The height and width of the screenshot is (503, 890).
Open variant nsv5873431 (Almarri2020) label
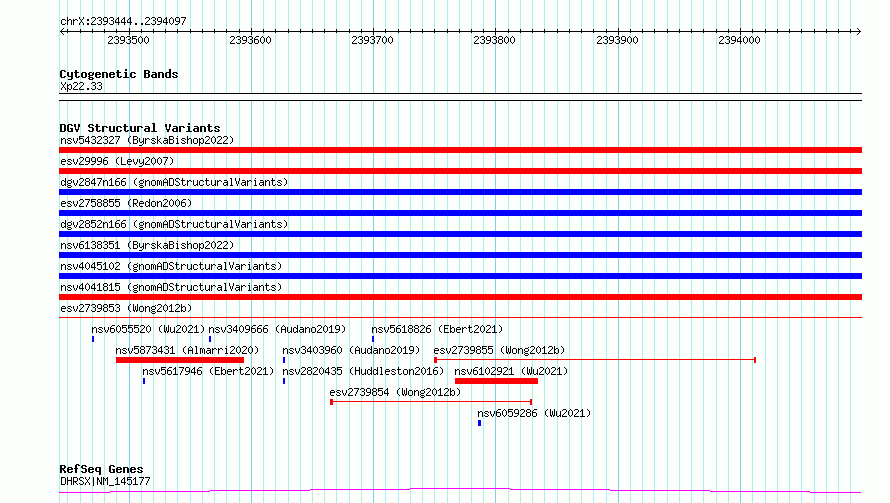(x=187, y=350)
